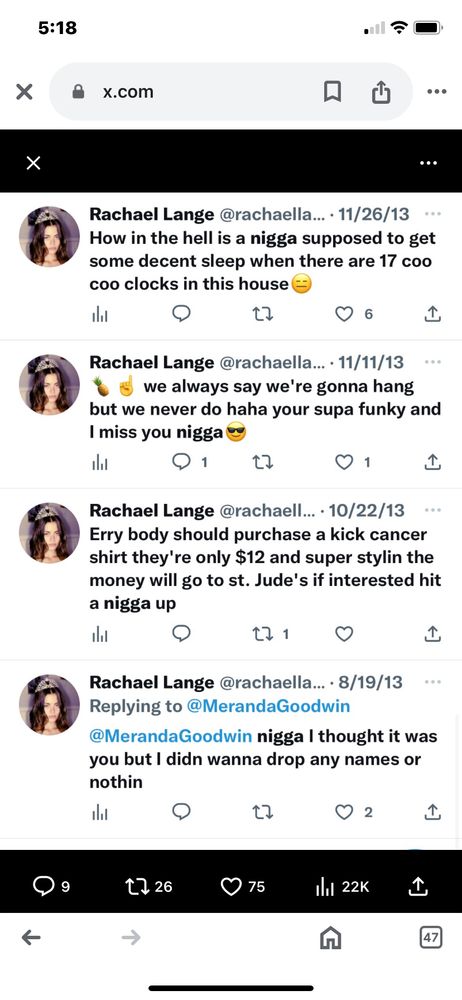This screenshot has width=462, height=1000.
Task: Open the browser share icon
Action: (381, 92)
